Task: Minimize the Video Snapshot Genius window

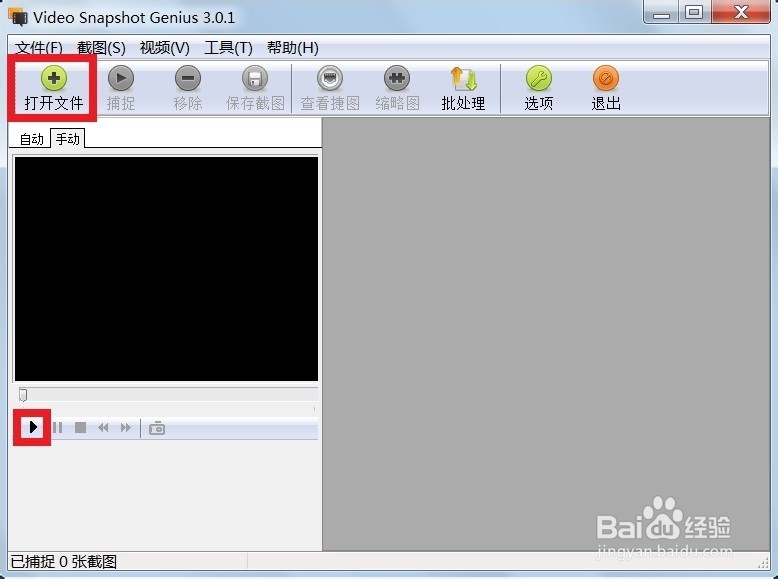Action: [x=661, y=13]
